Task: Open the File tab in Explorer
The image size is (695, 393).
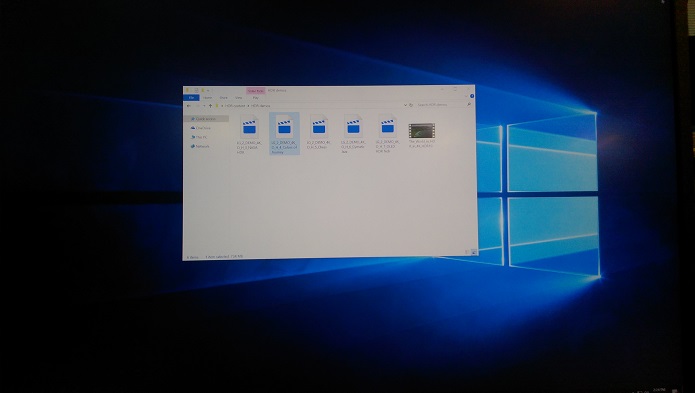Action: [191, 97]
